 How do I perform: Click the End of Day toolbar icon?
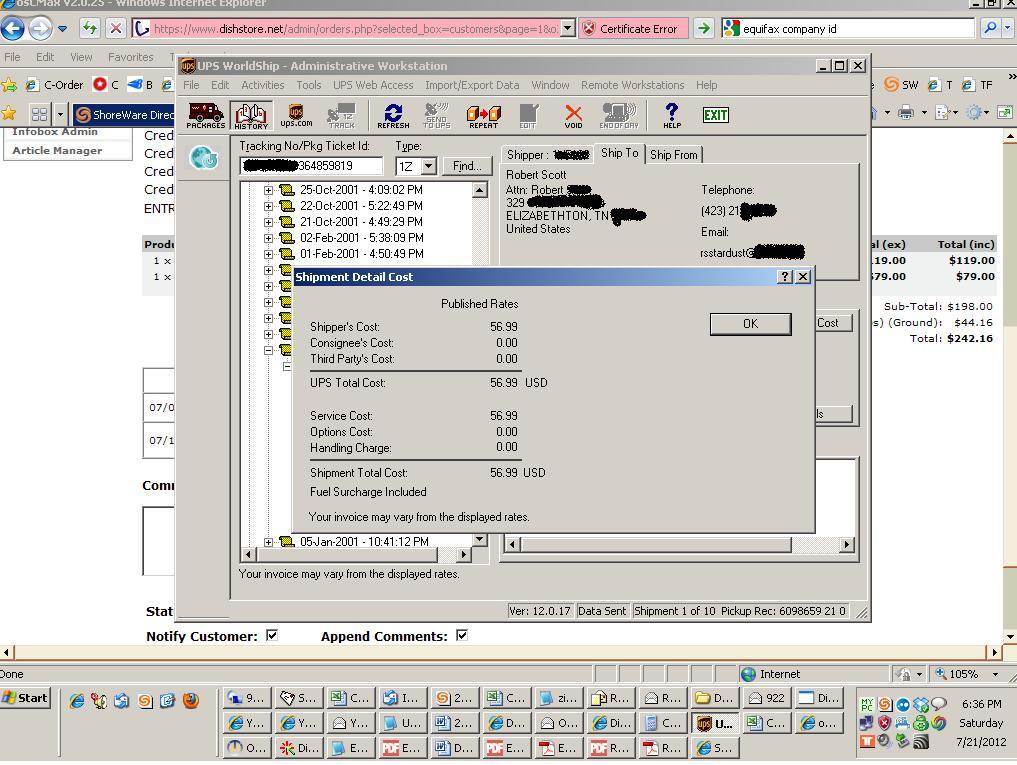coord(619,115)
